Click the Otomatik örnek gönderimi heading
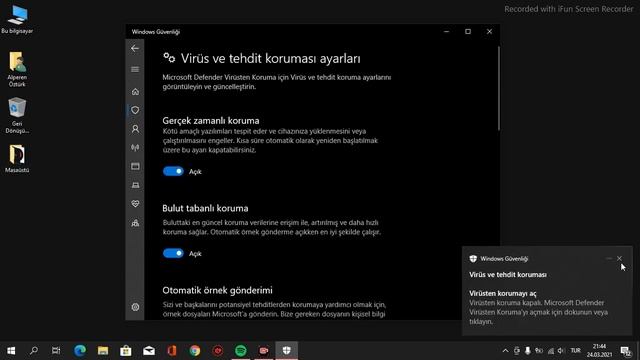This screenshot has width=640, height=360. 217,290
